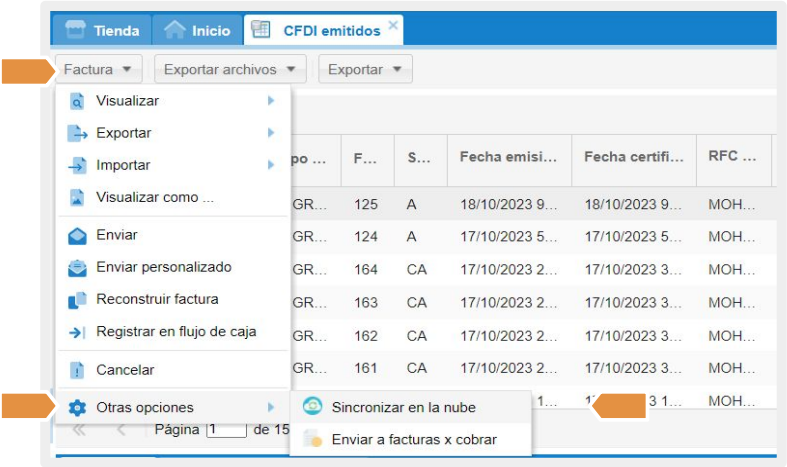Click the Enviar personalizado icon
Image resolution: width=787 pixels, height=467 pixels.
(77, 268)
